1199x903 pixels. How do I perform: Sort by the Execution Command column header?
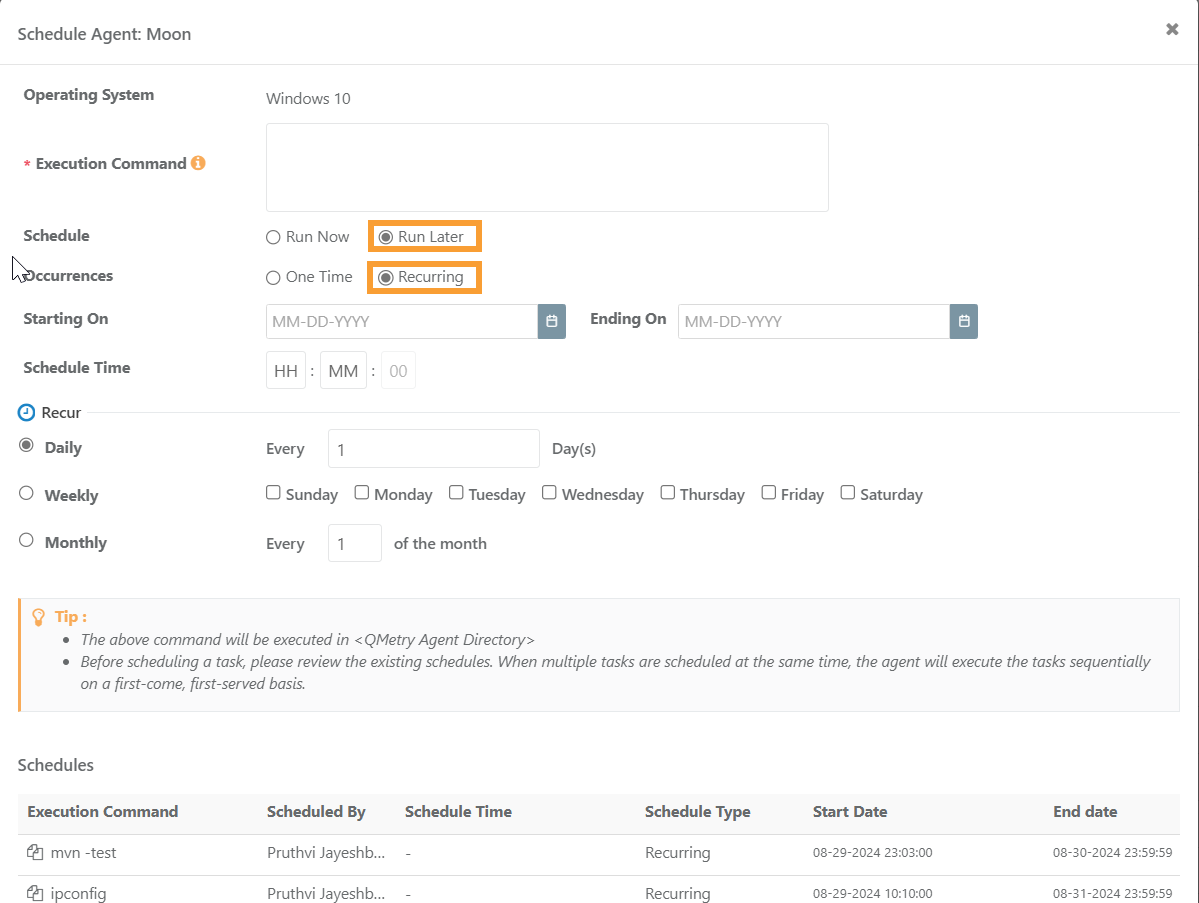(101, 811)
